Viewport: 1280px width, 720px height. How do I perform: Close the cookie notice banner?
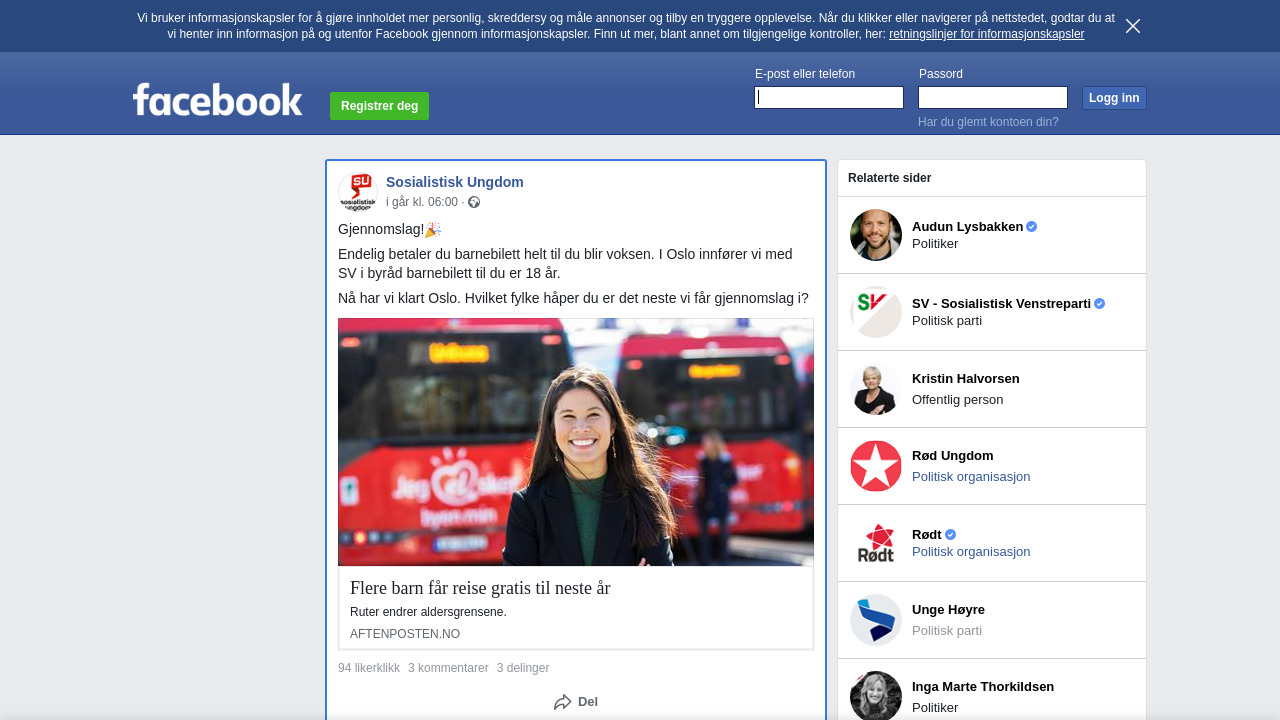[x=1133, y=26]
